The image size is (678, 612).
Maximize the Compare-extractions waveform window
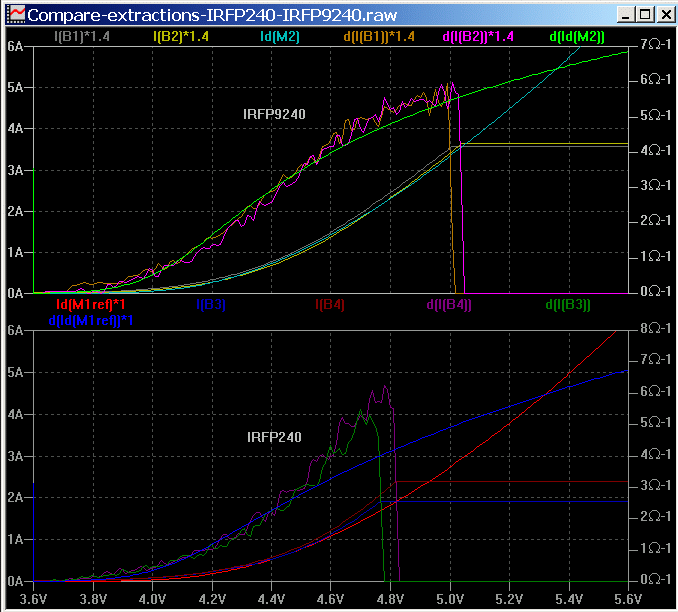[x=645, y=15]
